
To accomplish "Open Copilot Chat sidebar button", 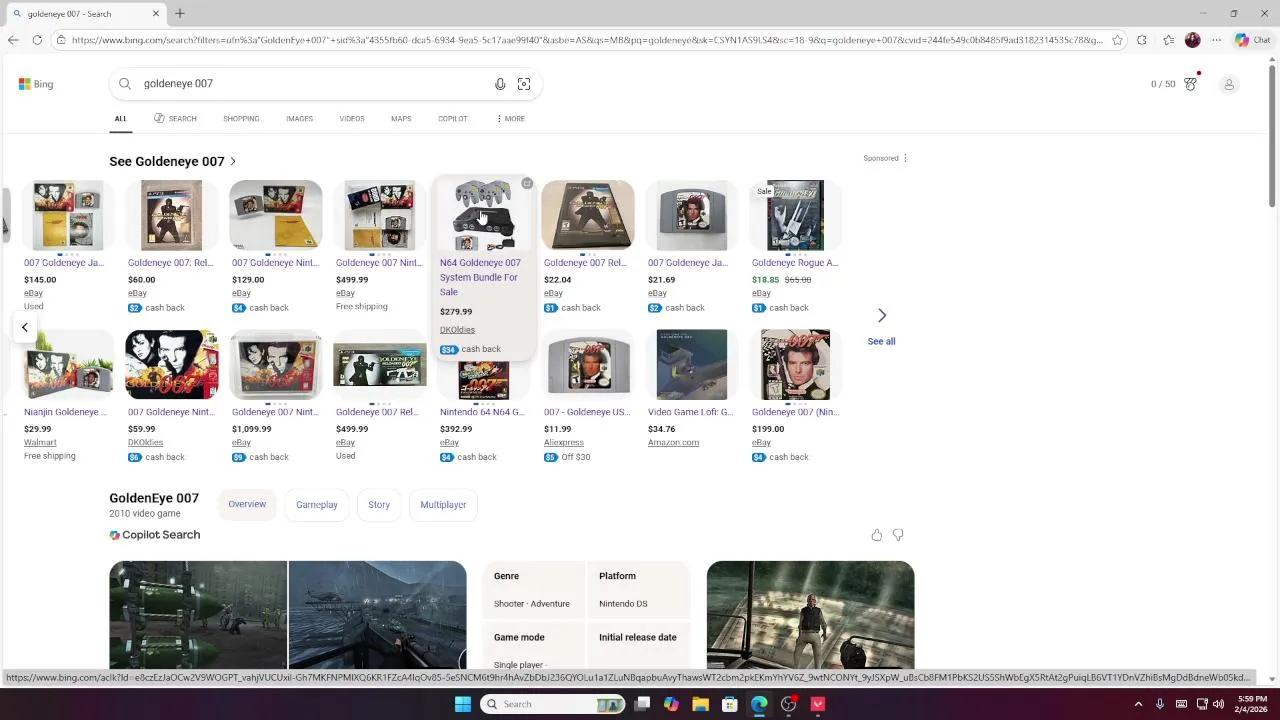I will (x=1253, y=40).
